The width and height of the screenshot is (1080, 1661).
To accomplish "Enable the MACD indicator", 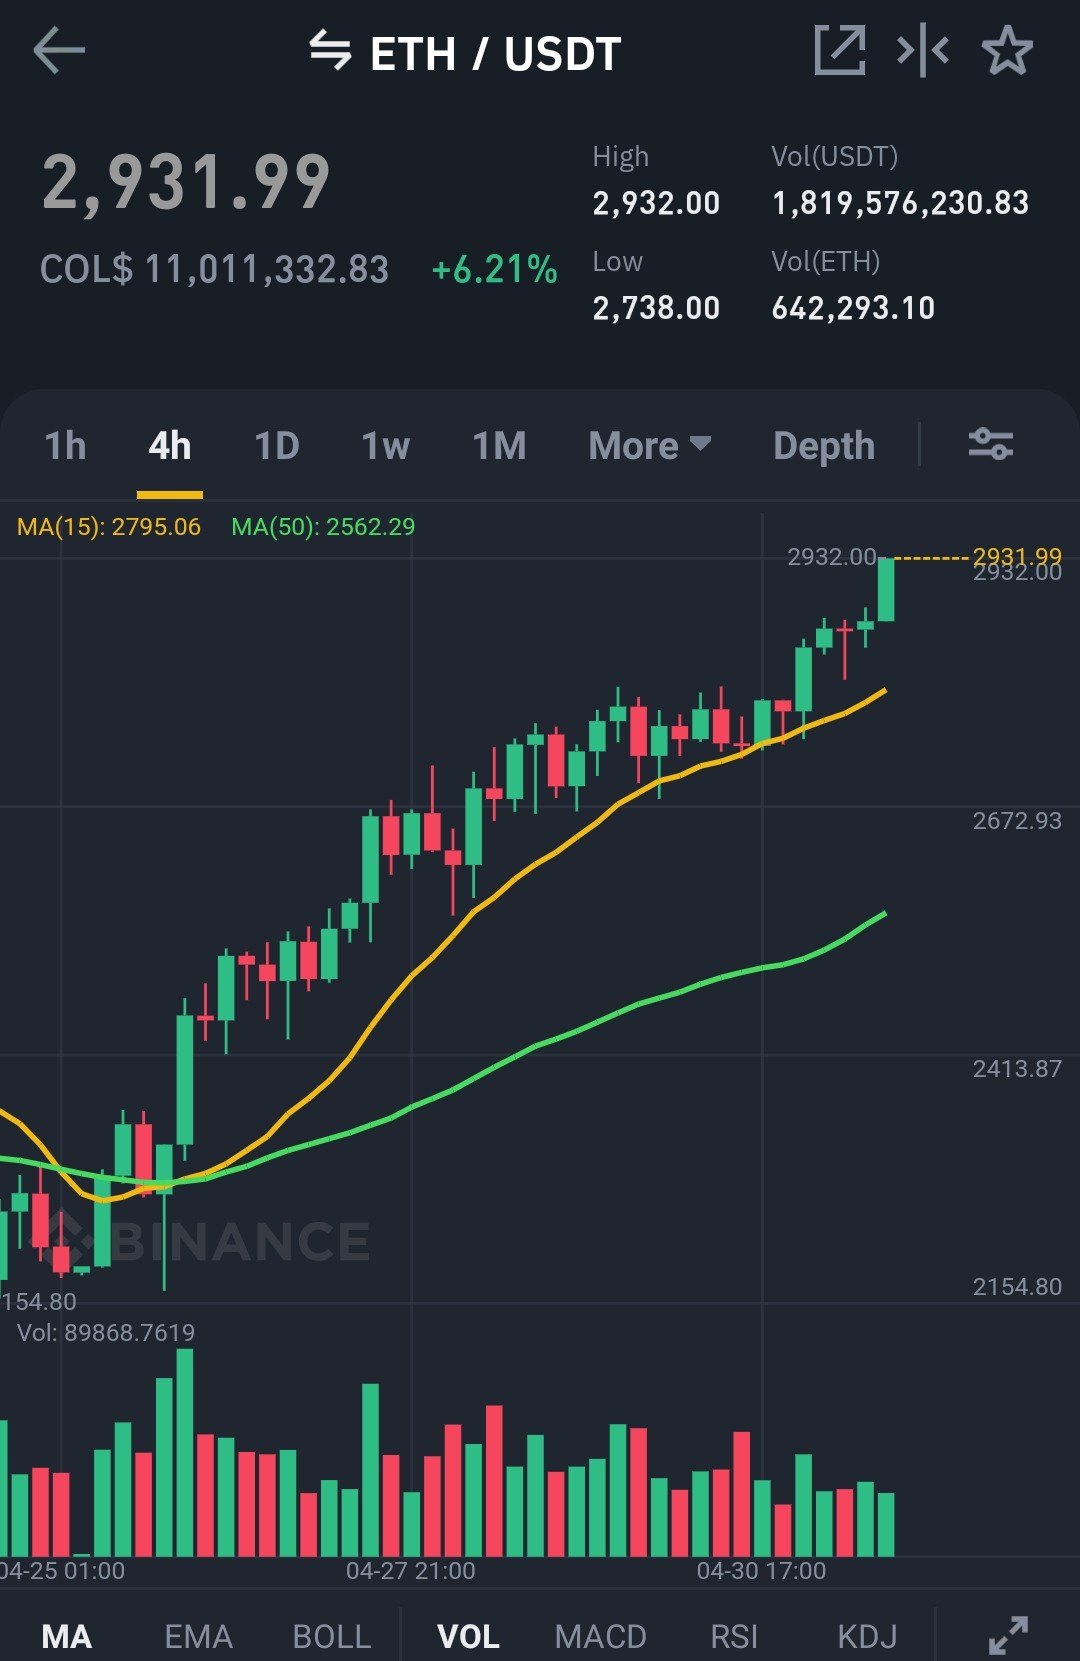I will [x=600, y=1636].
